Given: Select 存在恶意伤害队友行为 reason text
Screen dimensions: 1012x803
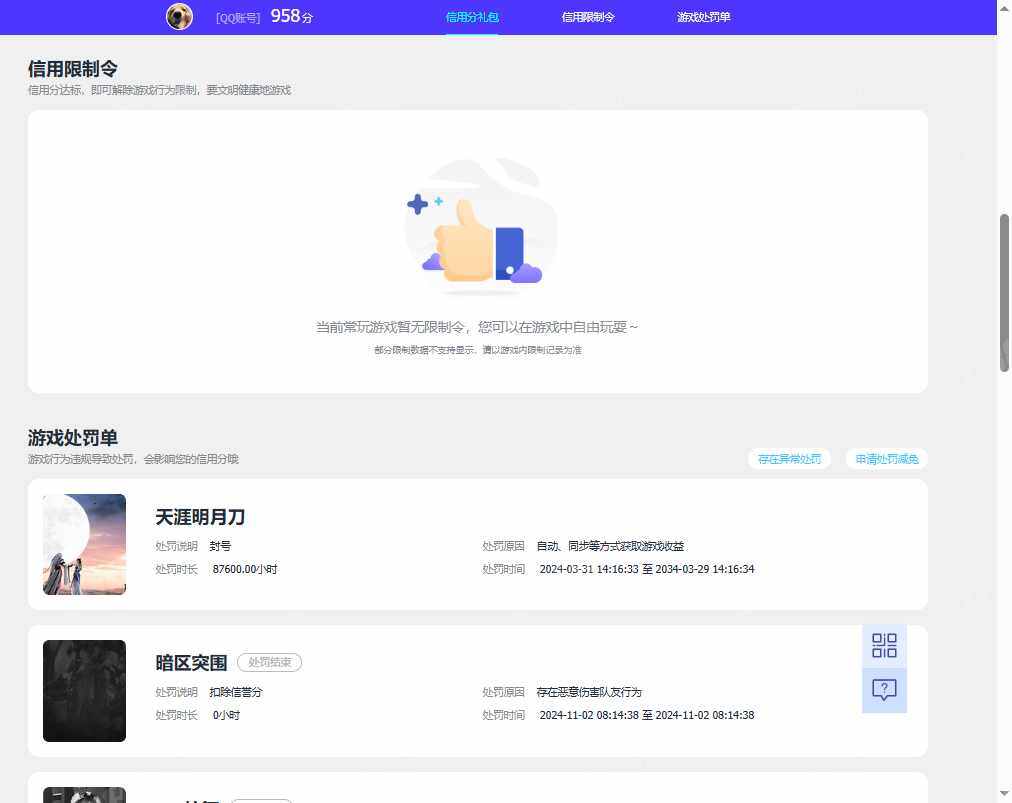Looking at the screenshot, I should click(589, 692).
